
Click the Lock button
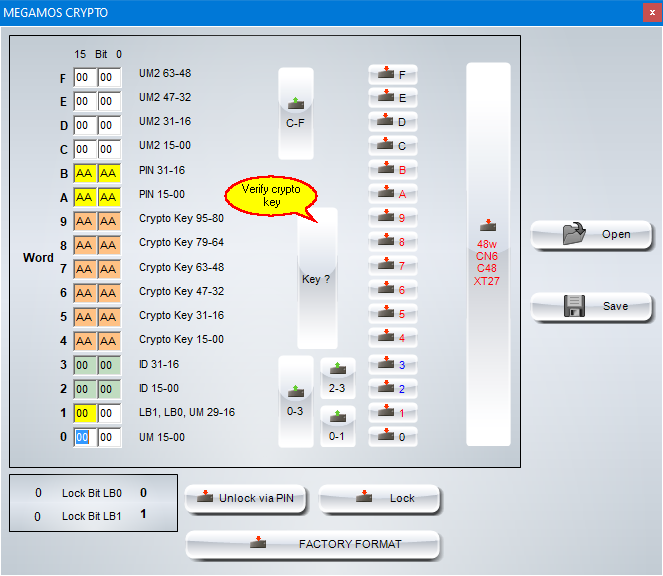[379, 499]
